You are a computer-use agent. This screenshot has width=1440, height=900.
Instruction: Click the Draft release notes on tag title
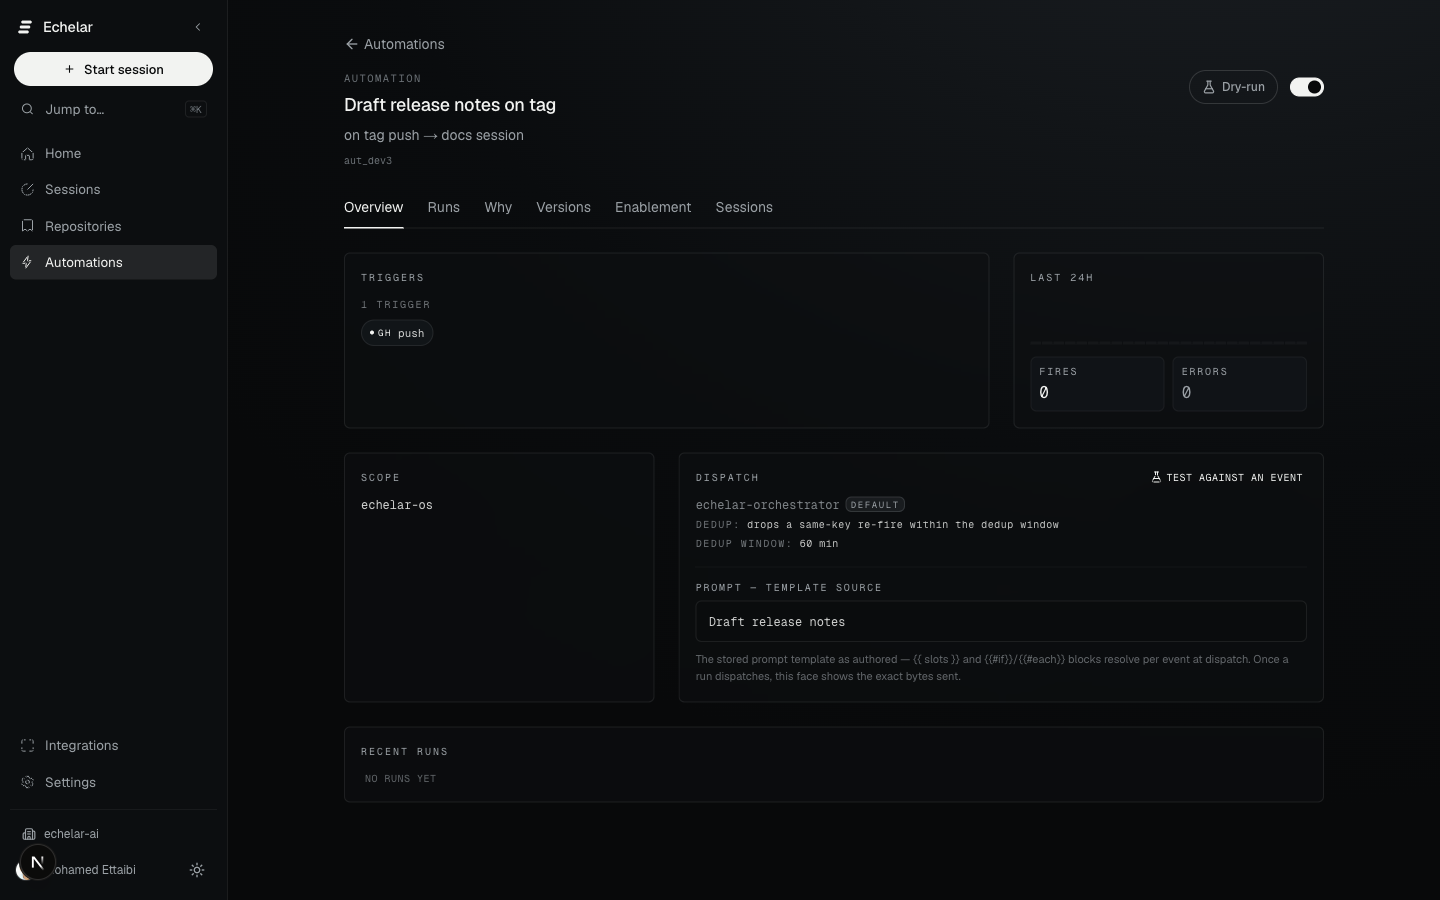[450, 105]
